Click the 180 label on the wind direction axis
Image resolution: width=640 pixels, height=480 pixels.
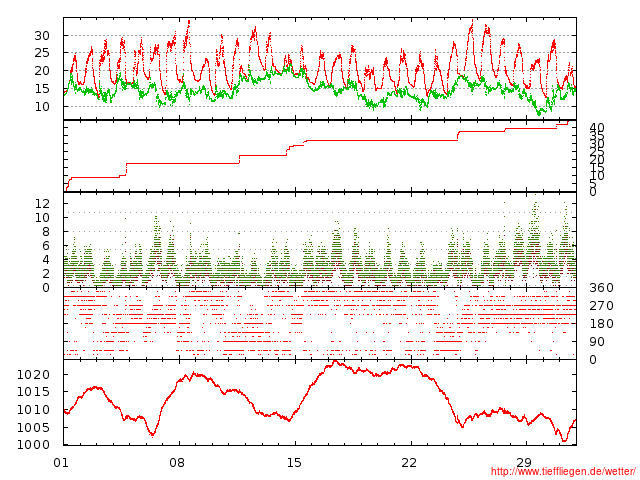(601, 324)
